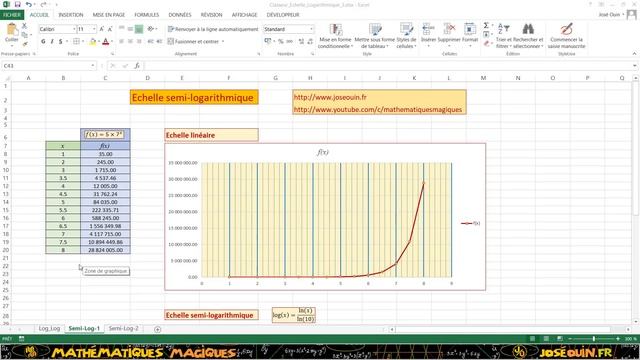Image resolution: width=640 pixels, height=360 pixels.
Task: Open the Standard number format dropdown
Action: click(311, 29)
